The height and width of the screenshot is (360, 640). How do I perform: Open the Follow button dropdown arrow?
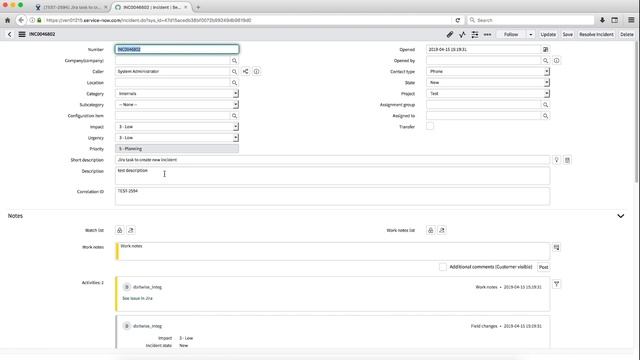pyautogui.click(x=531, y=35)
